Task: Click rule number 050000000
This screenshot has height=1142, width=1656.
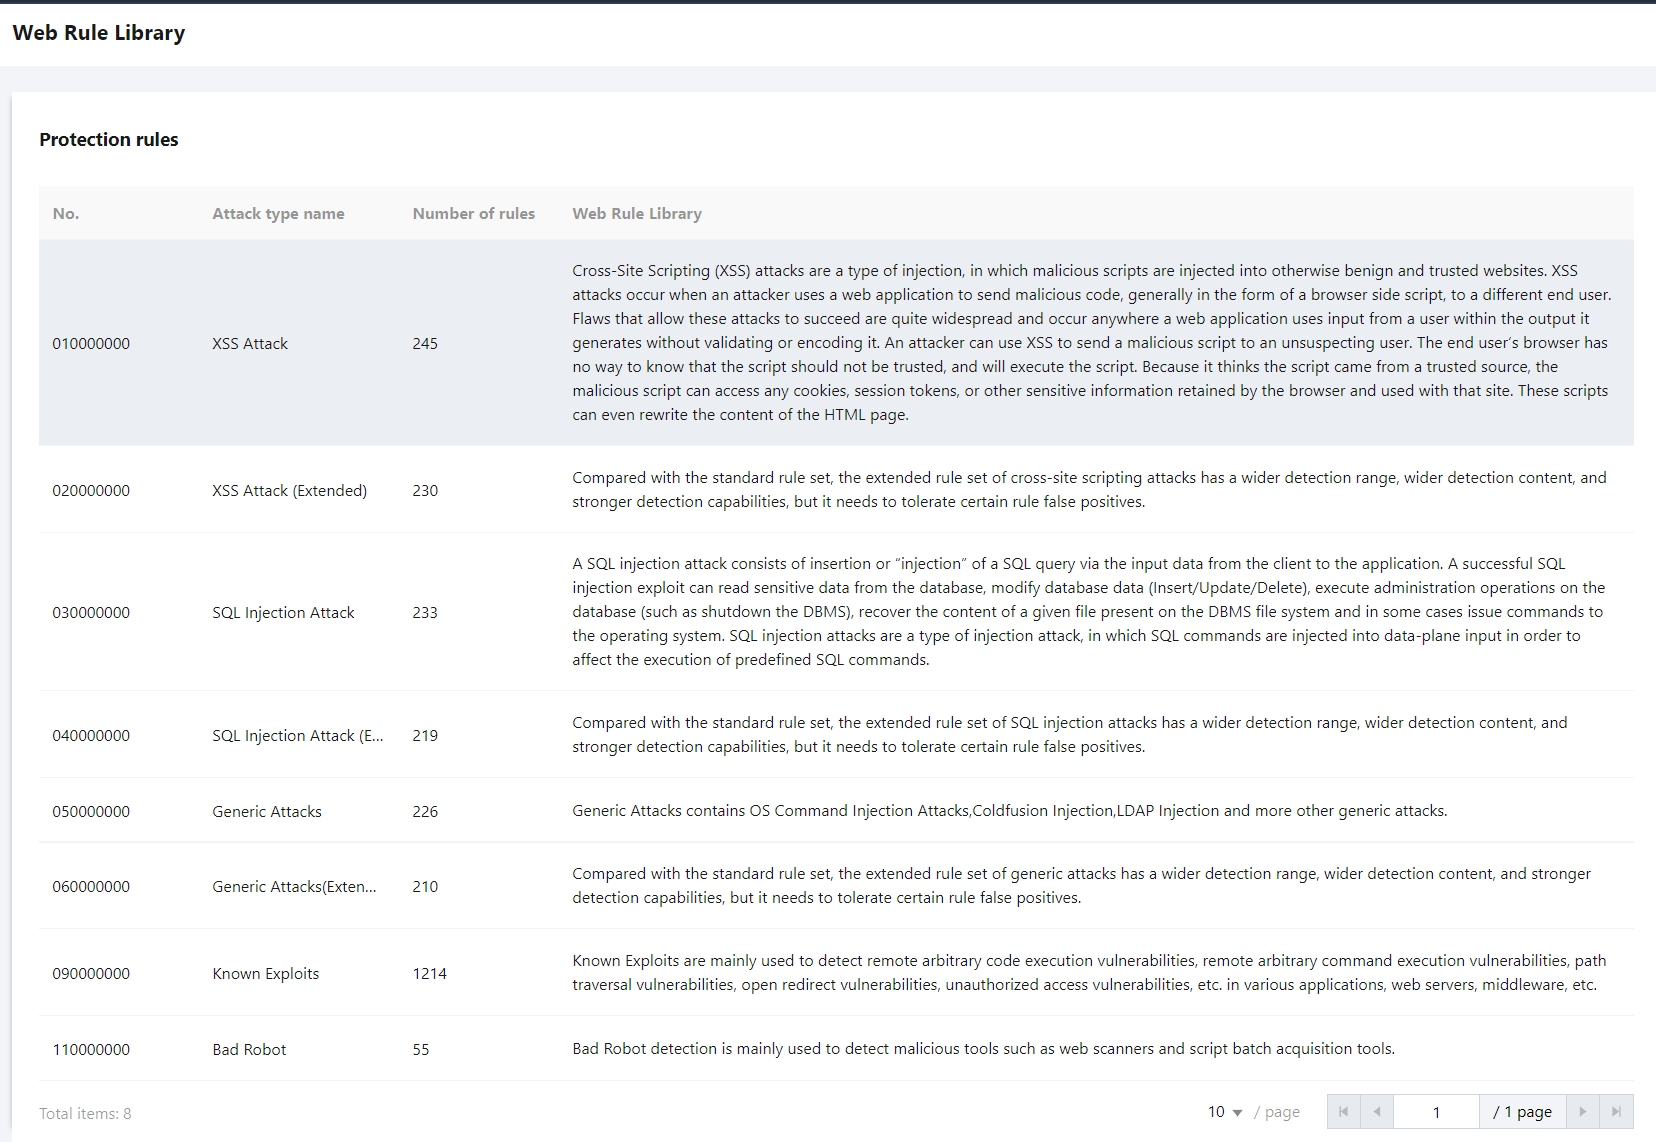Action: point(91,811)
